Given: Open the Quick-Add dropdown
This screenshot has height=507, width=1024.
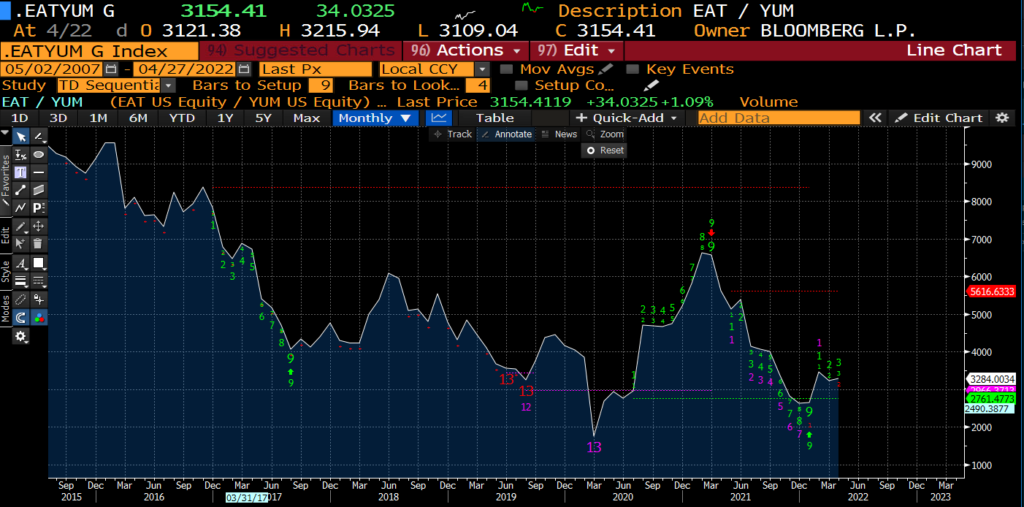Looking at the screenshot, I should [630, 118].
